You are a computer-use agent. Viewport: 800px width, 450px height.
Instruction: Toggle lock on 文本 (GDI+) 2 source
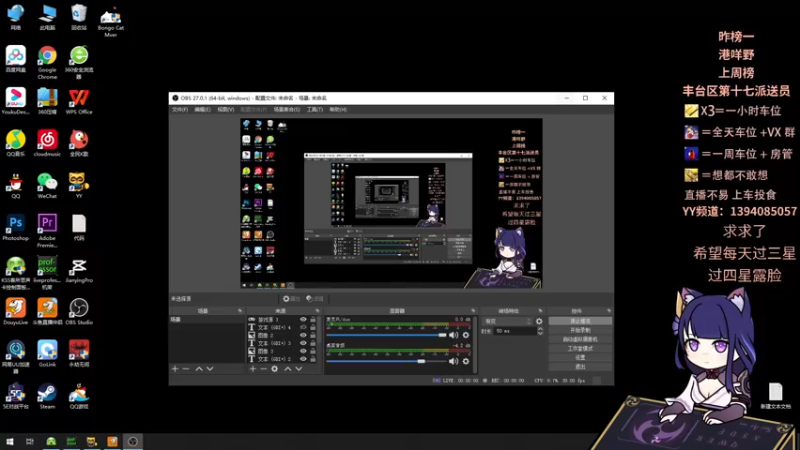tap(313, 359)
